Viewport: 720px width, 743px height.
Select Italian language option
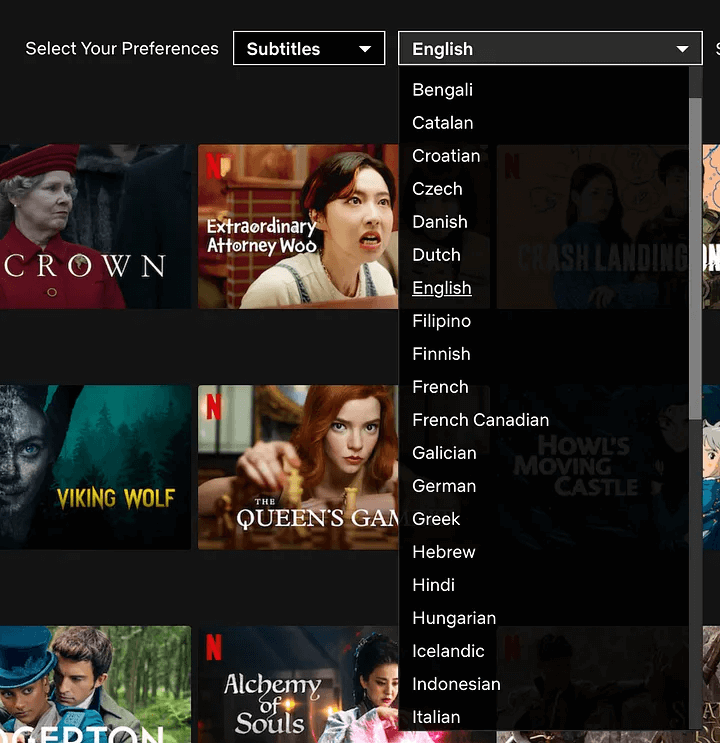coord(436,717)
